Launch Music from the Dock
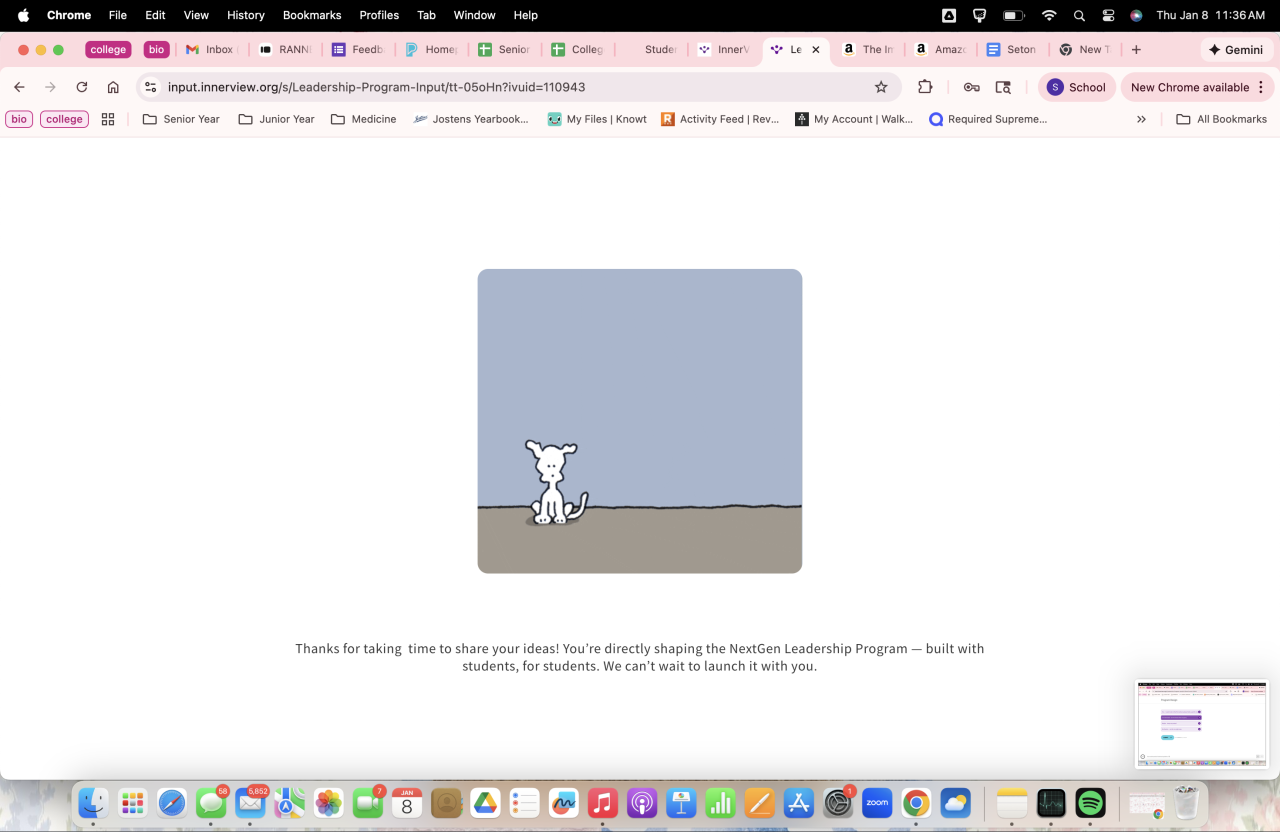The height and width of the screenshot is (832, 1280). tap(603, 802)
